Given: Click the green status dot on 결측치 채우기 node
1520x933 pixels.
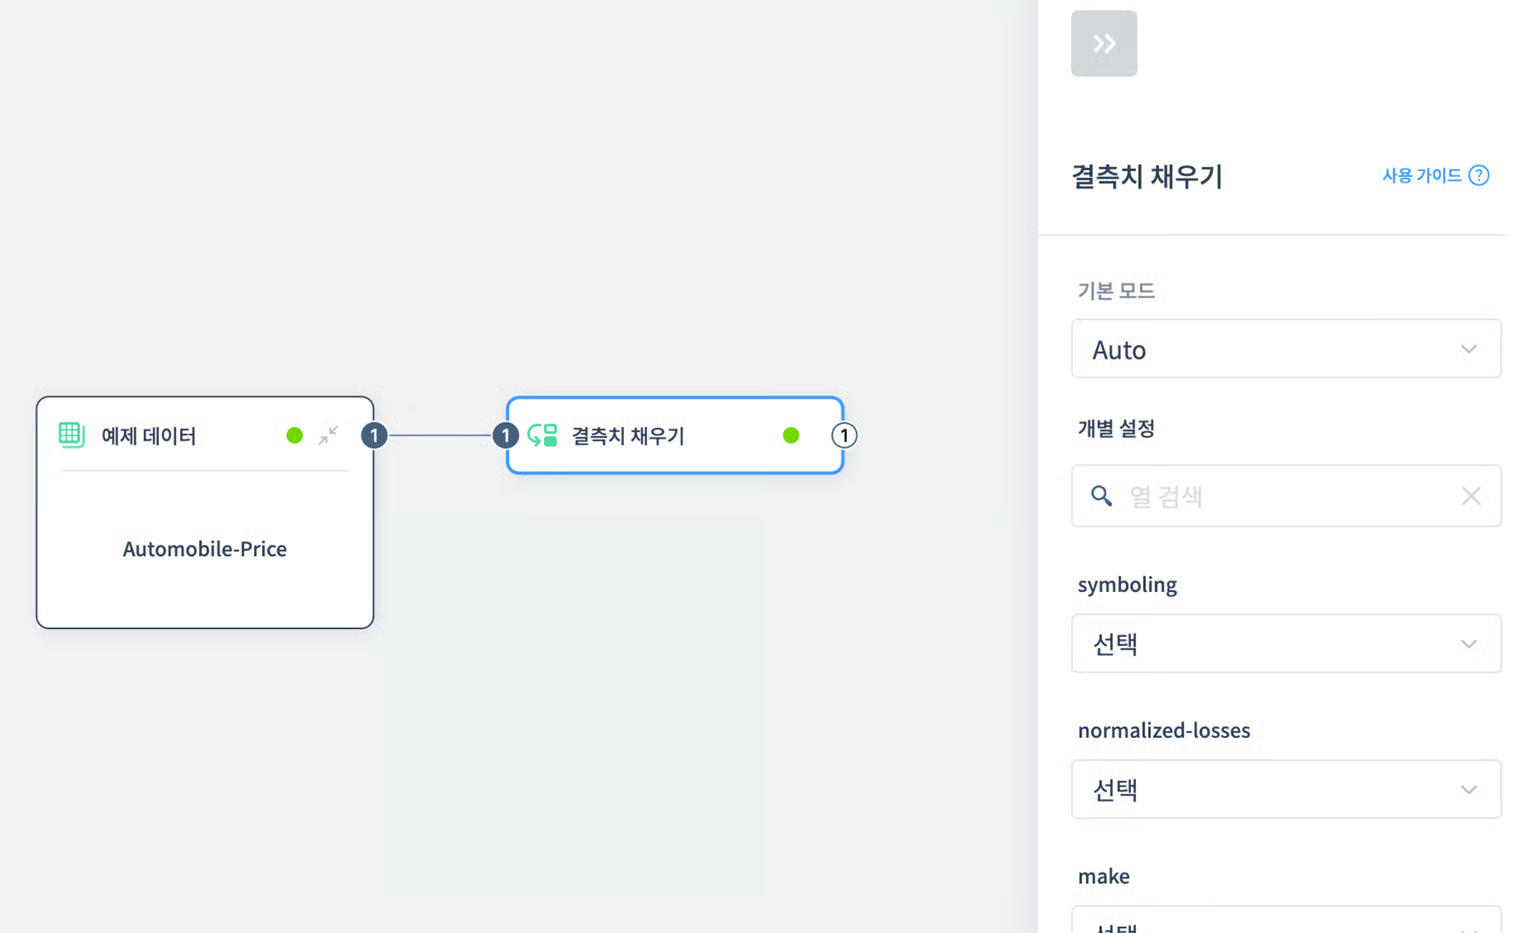Looking at the screenshot, I should [791, 435].
